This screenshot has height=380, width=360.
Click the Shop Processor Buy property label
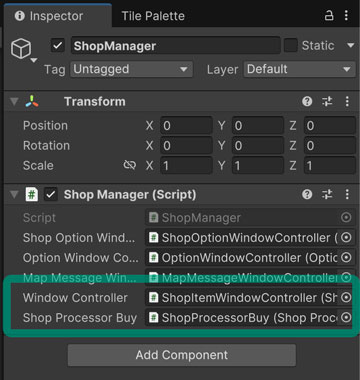point(80,318)
